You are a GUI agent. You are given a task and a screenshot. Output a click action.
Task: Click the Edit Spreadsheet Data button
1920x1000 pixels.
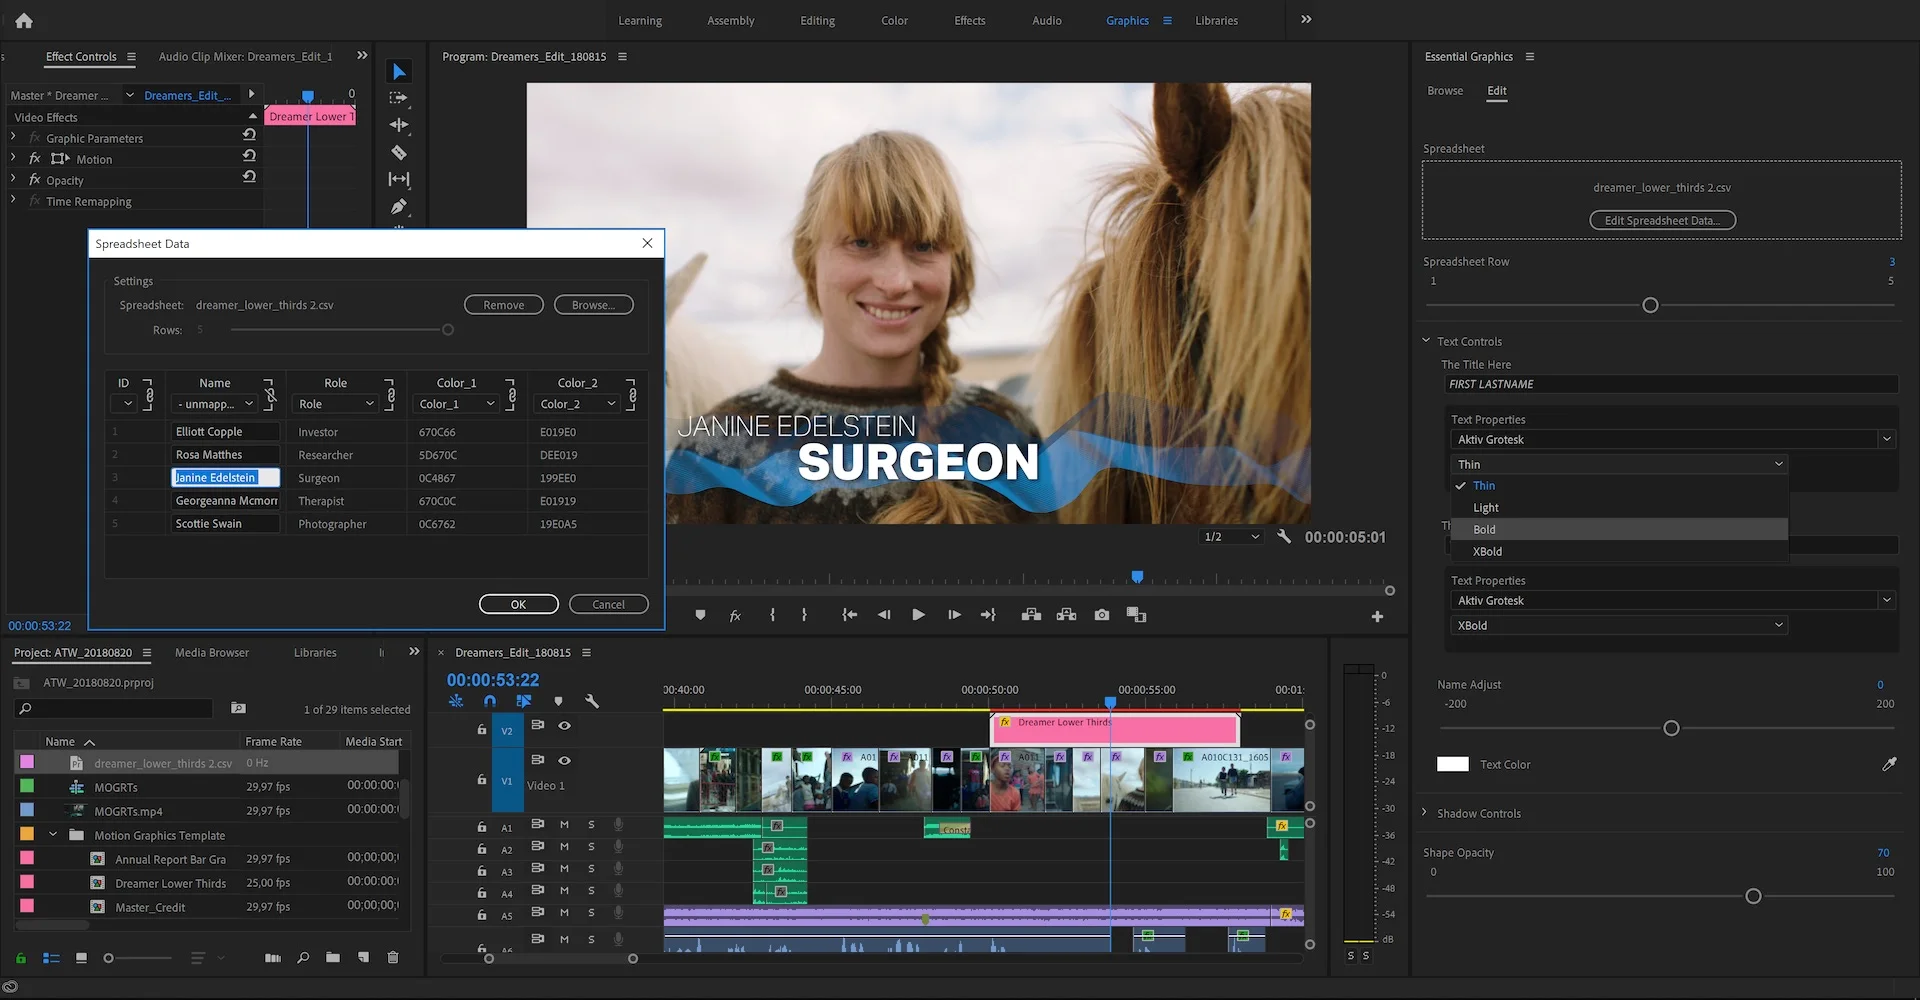click(x=1662, y=220)
